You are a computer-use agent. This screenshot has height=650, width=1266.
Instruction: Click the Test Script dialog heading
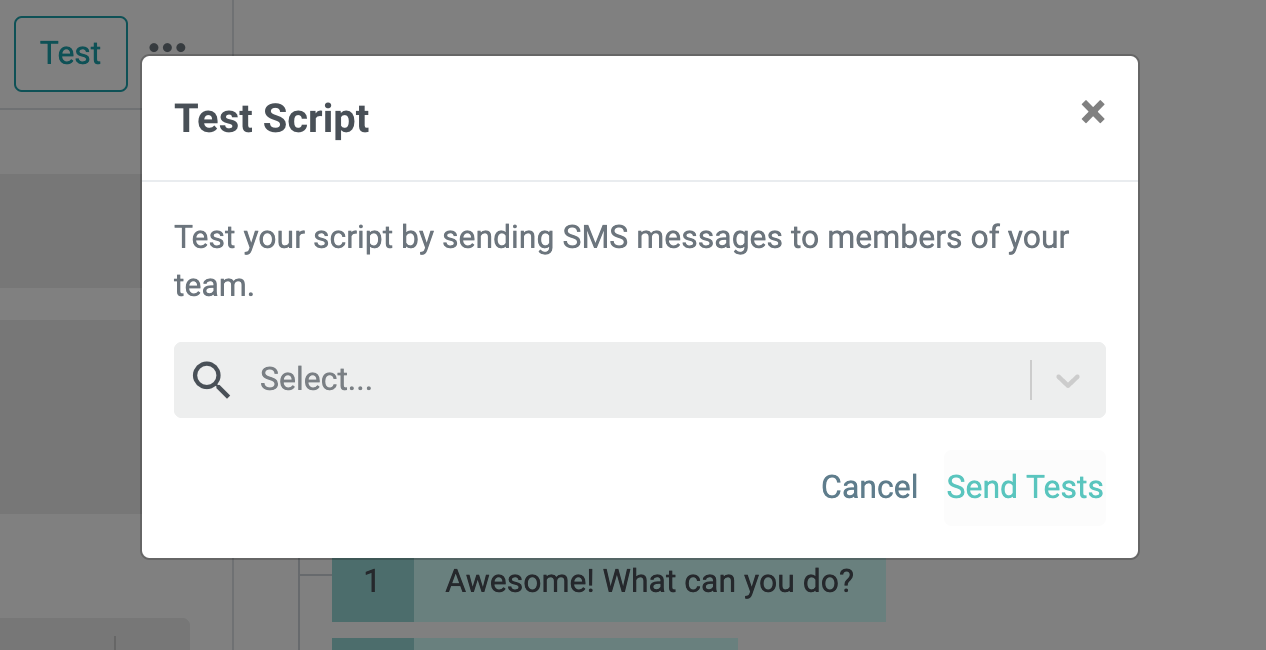[x=272, y=118]
